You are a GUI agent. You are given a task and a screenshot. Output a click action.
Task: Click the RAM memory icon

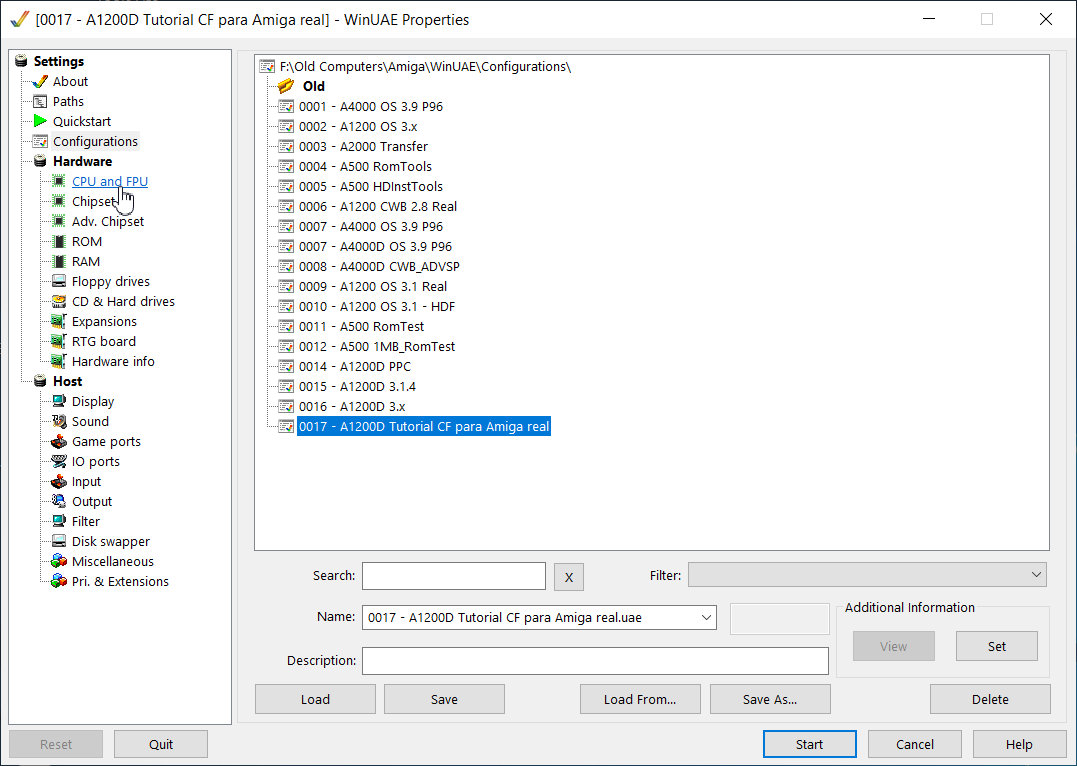(x=59, y=261)
